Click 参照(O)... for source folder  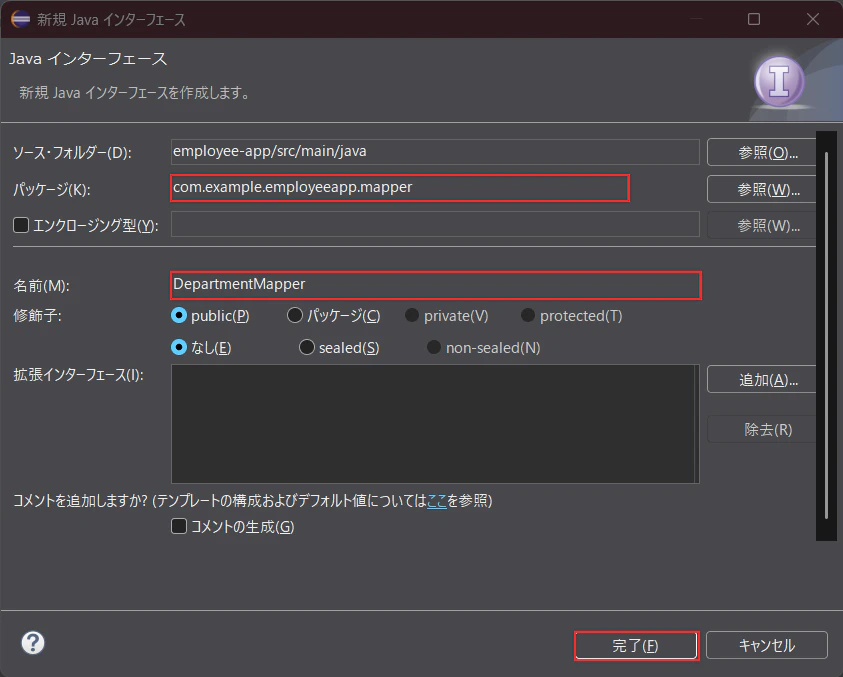tap(763, 153)
